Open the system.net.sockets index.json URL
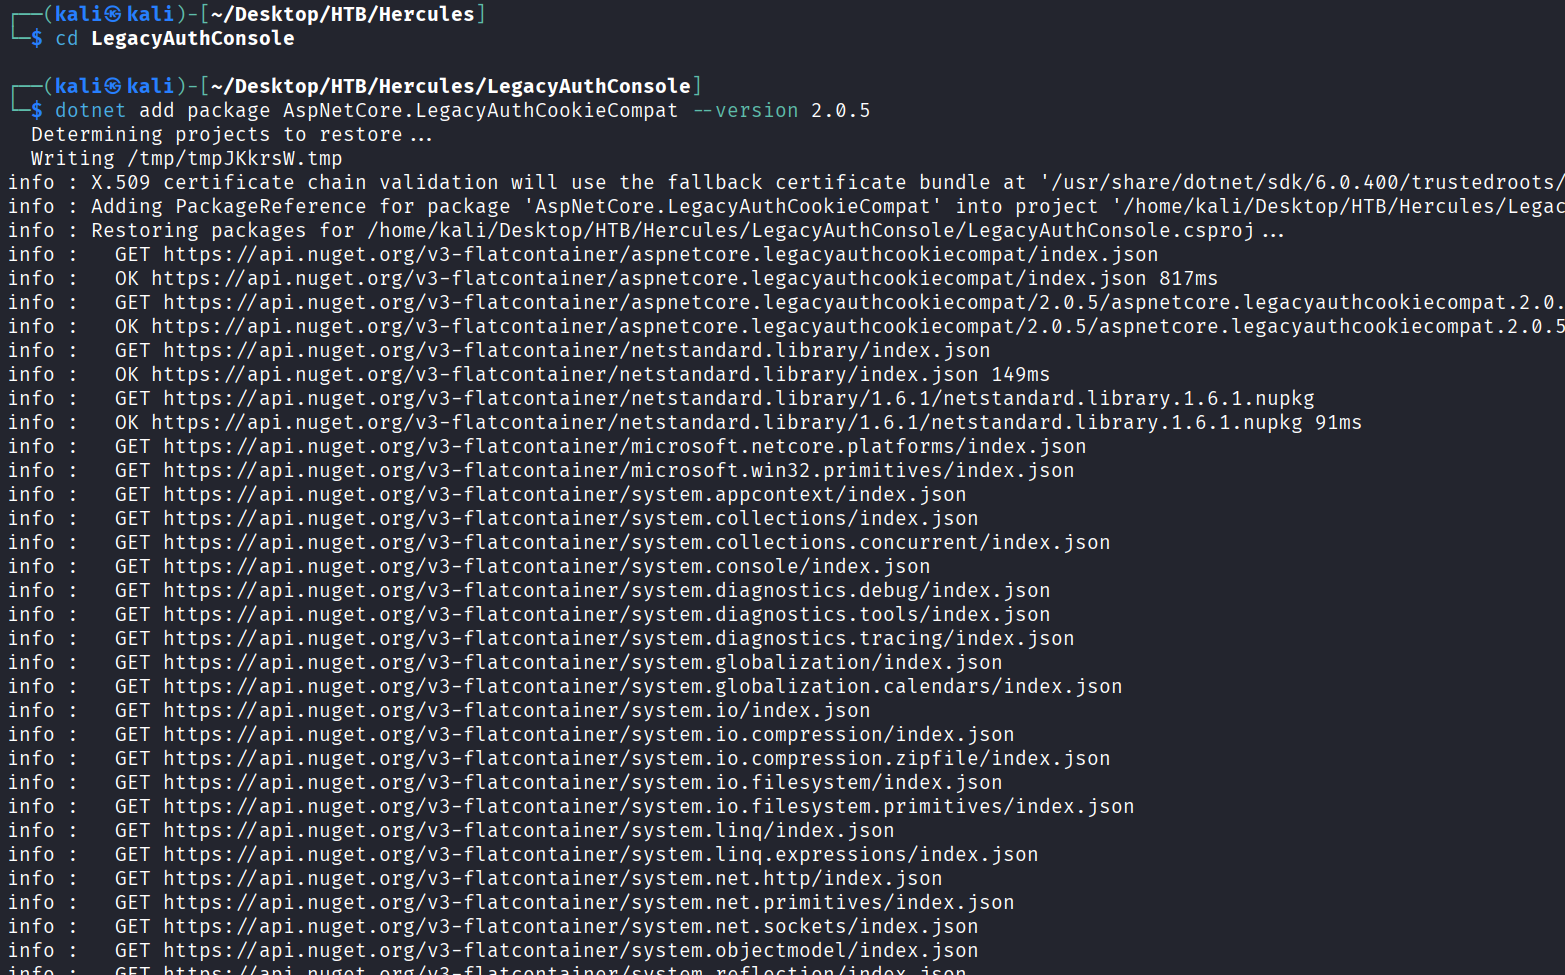Image resolution: width=1565 pixels, height=975 pixels. pos(570,926)
